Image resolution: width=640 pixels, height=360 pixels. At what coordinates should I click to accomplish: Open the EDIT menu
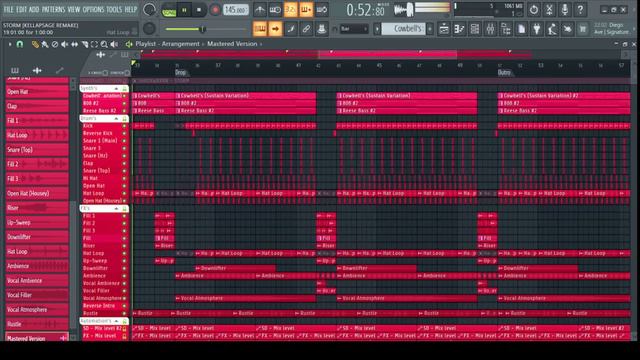21,9
